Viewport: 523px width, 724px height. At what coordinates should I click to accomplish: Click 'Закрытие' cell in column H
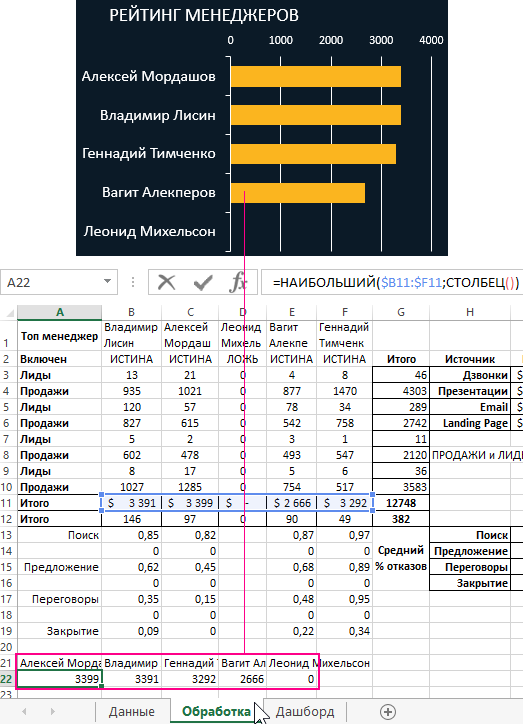tap(470, 584)
